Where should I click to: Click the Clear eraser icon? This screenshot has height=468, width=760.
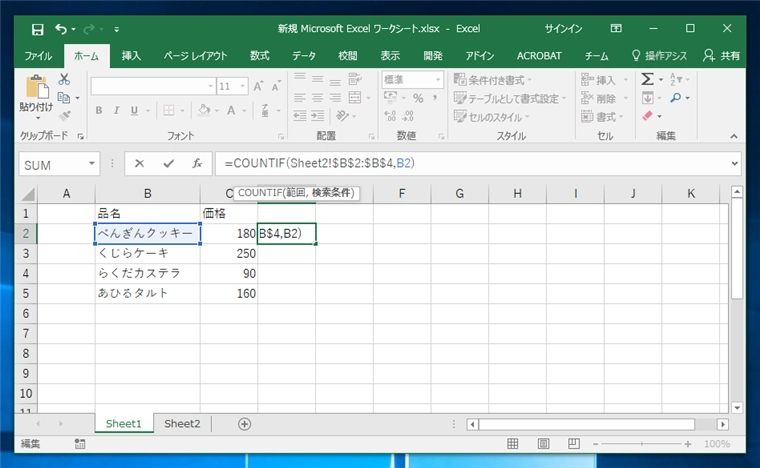(x=647, y=116)
